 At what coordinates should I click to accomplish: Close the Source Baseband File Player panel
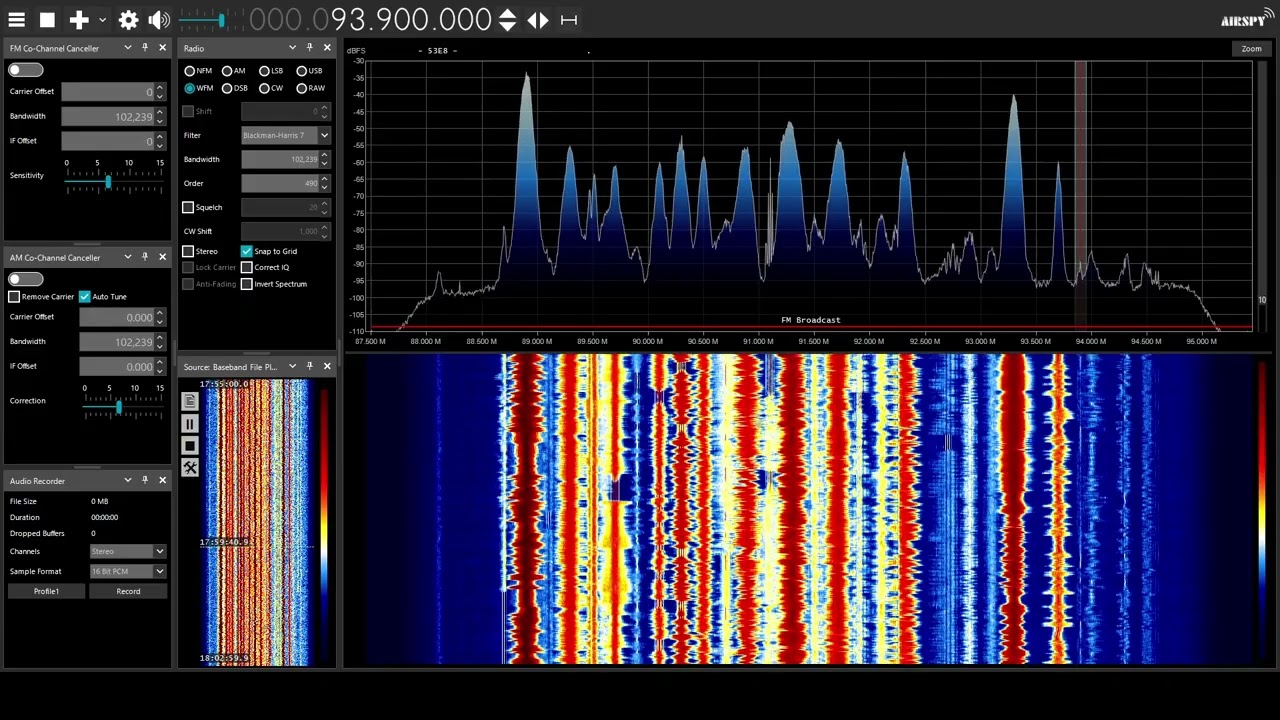coord(327,367)
